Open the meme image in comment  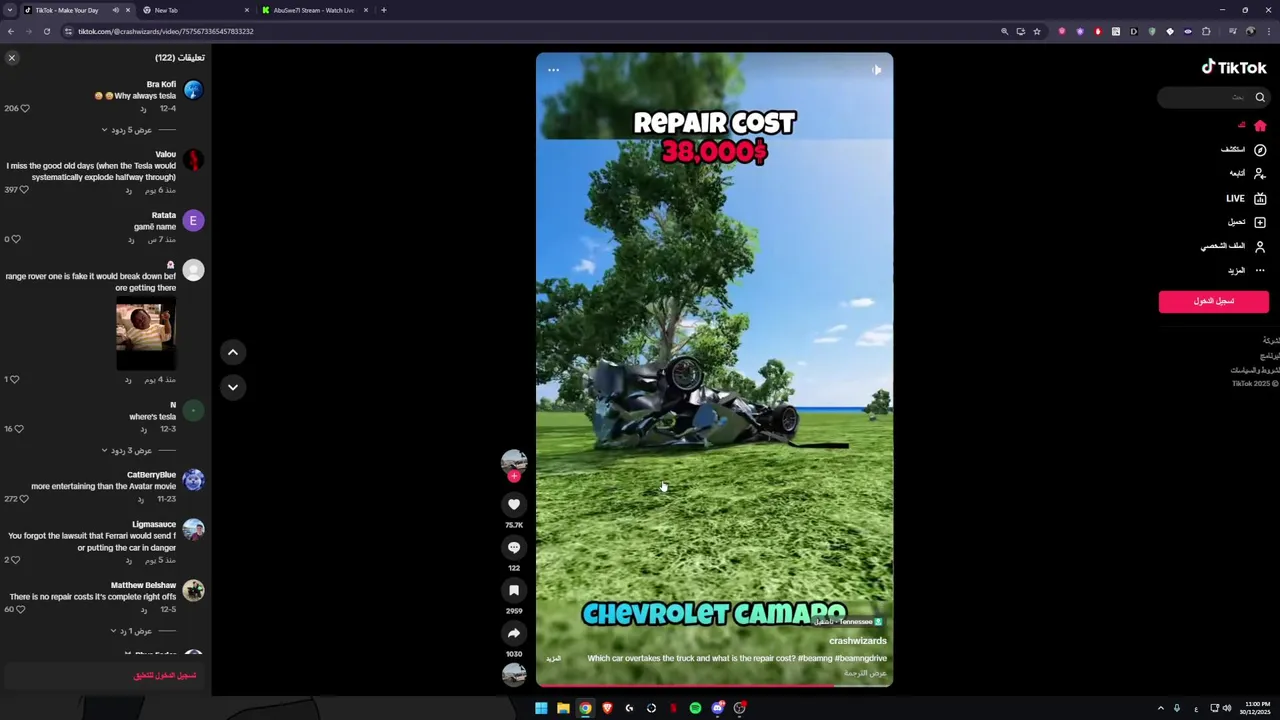pyautogui.click(x=145, y=332)
